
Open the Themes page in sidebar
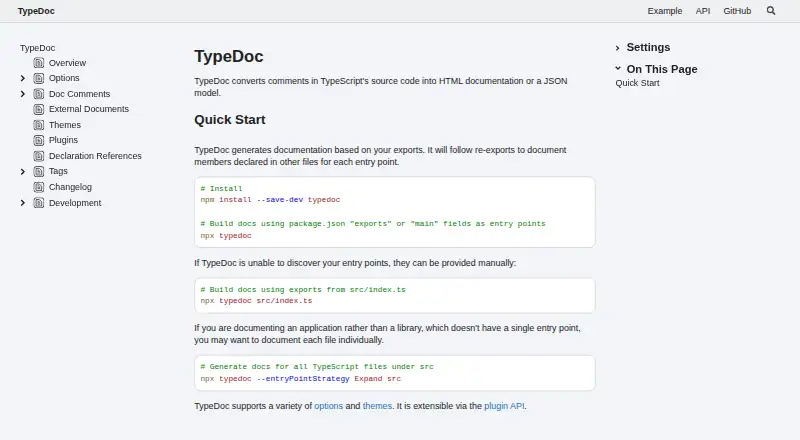tap(65, 125)
